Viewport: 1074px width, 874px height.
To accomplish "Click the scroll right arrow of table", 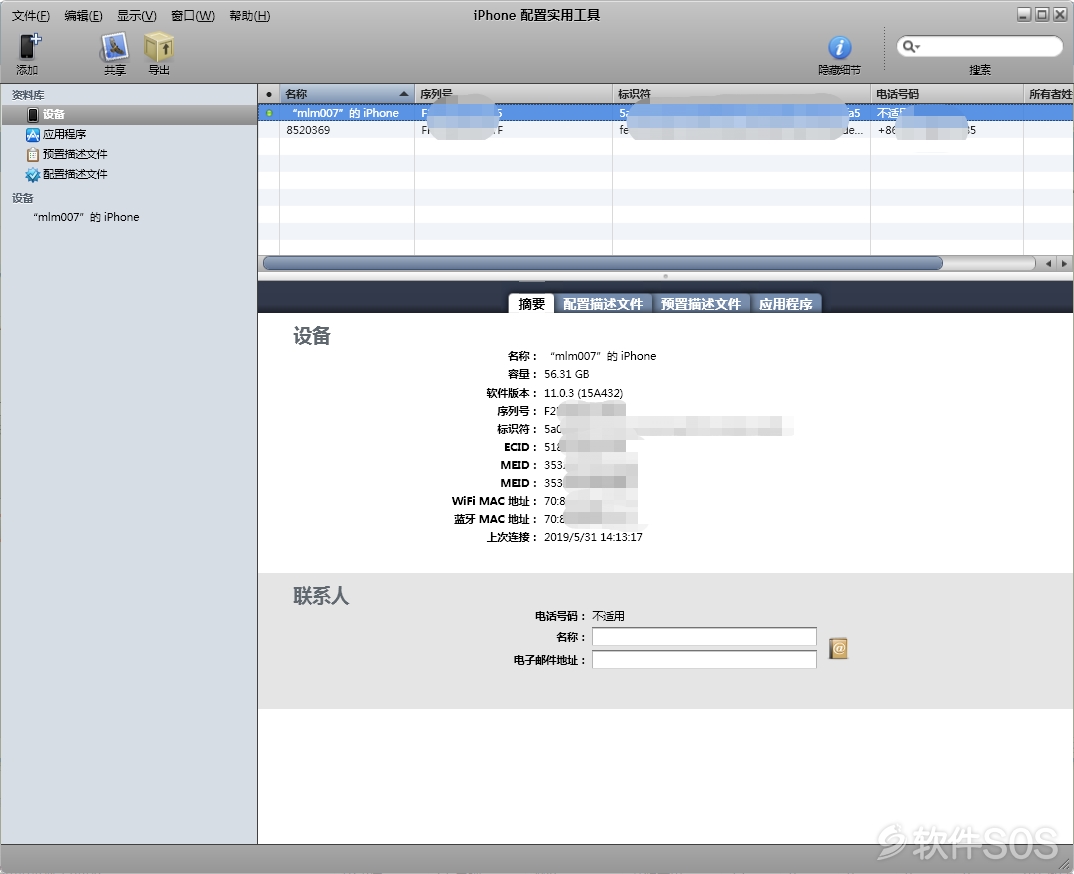I will click(1064, 263).
